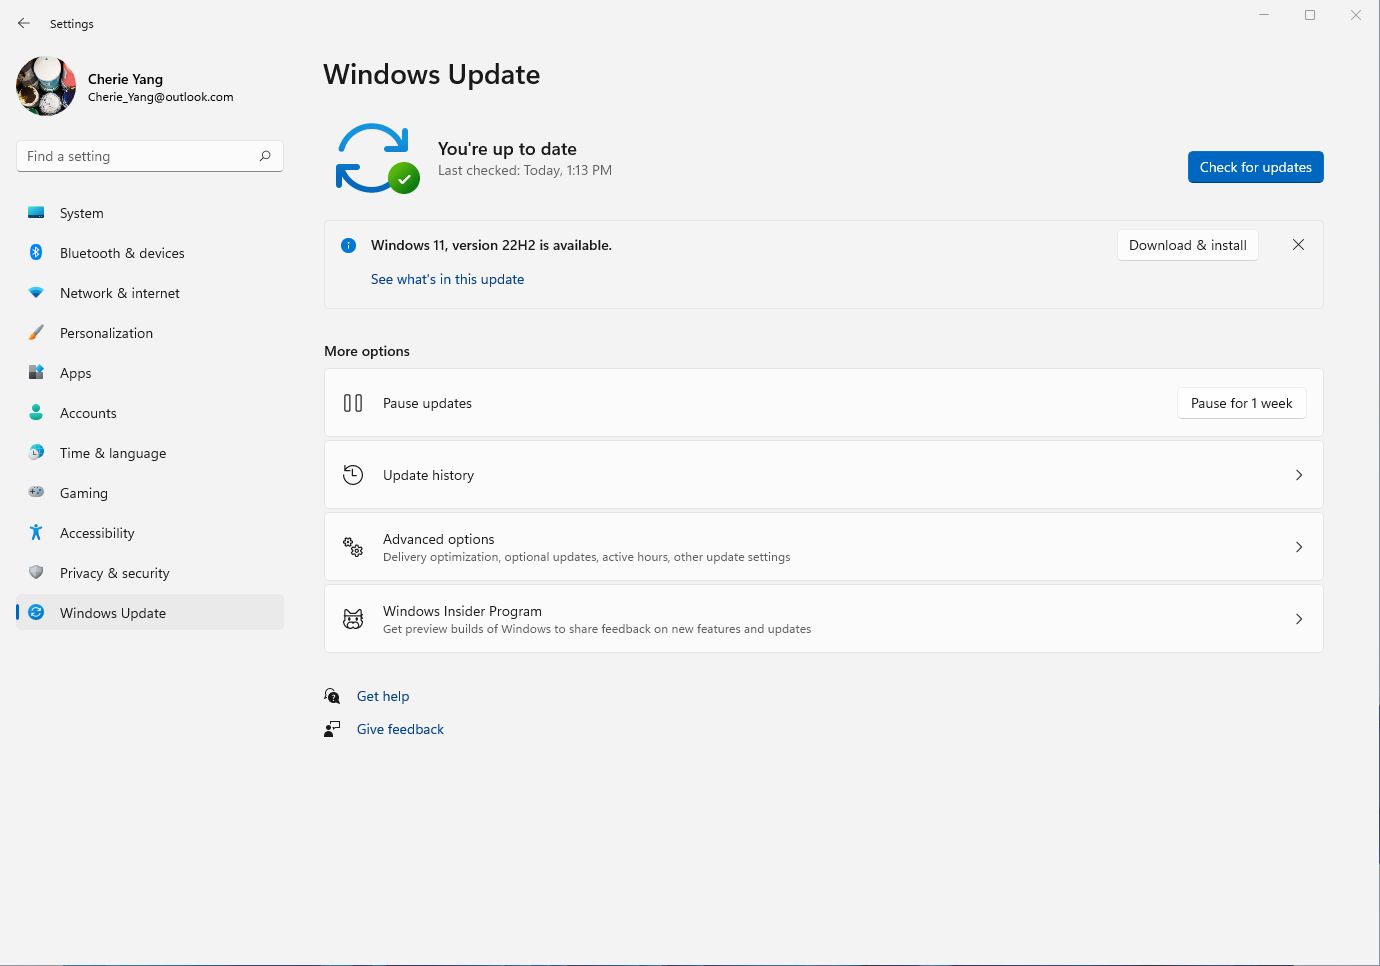Dismiss the 22H2 update banner
The width and height of the screenshot is (1380, 966).
(1298, 245)
